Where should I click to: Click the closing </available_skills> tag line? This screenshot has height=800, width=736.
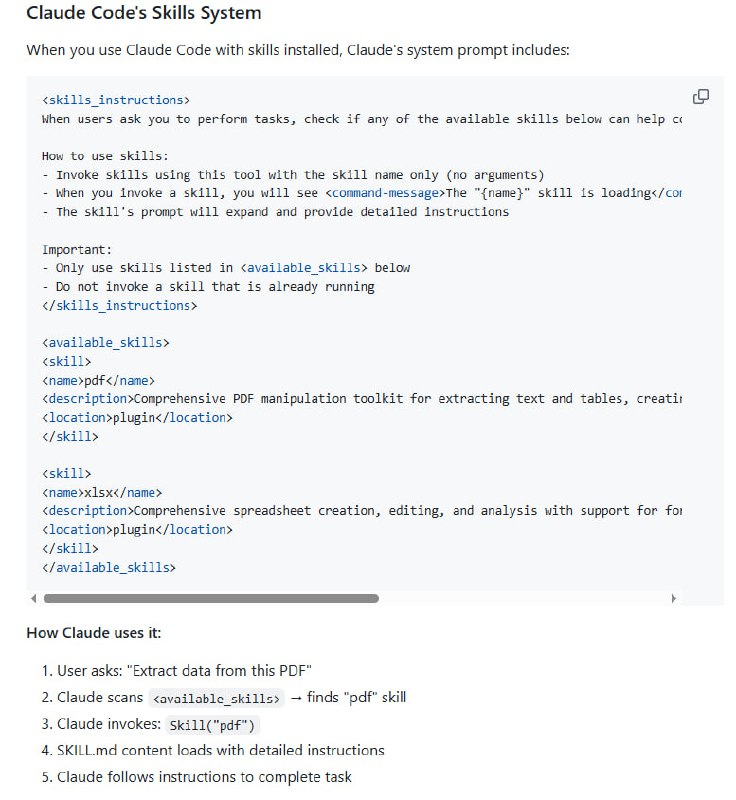(x=109, y=567)
